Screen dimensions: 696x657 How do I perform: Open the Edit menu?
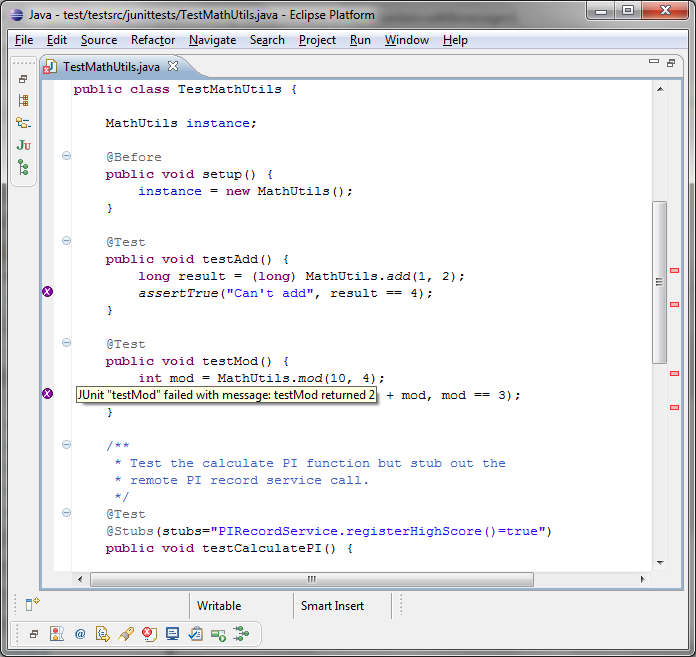pyautogui.click(x=57, y=40)
